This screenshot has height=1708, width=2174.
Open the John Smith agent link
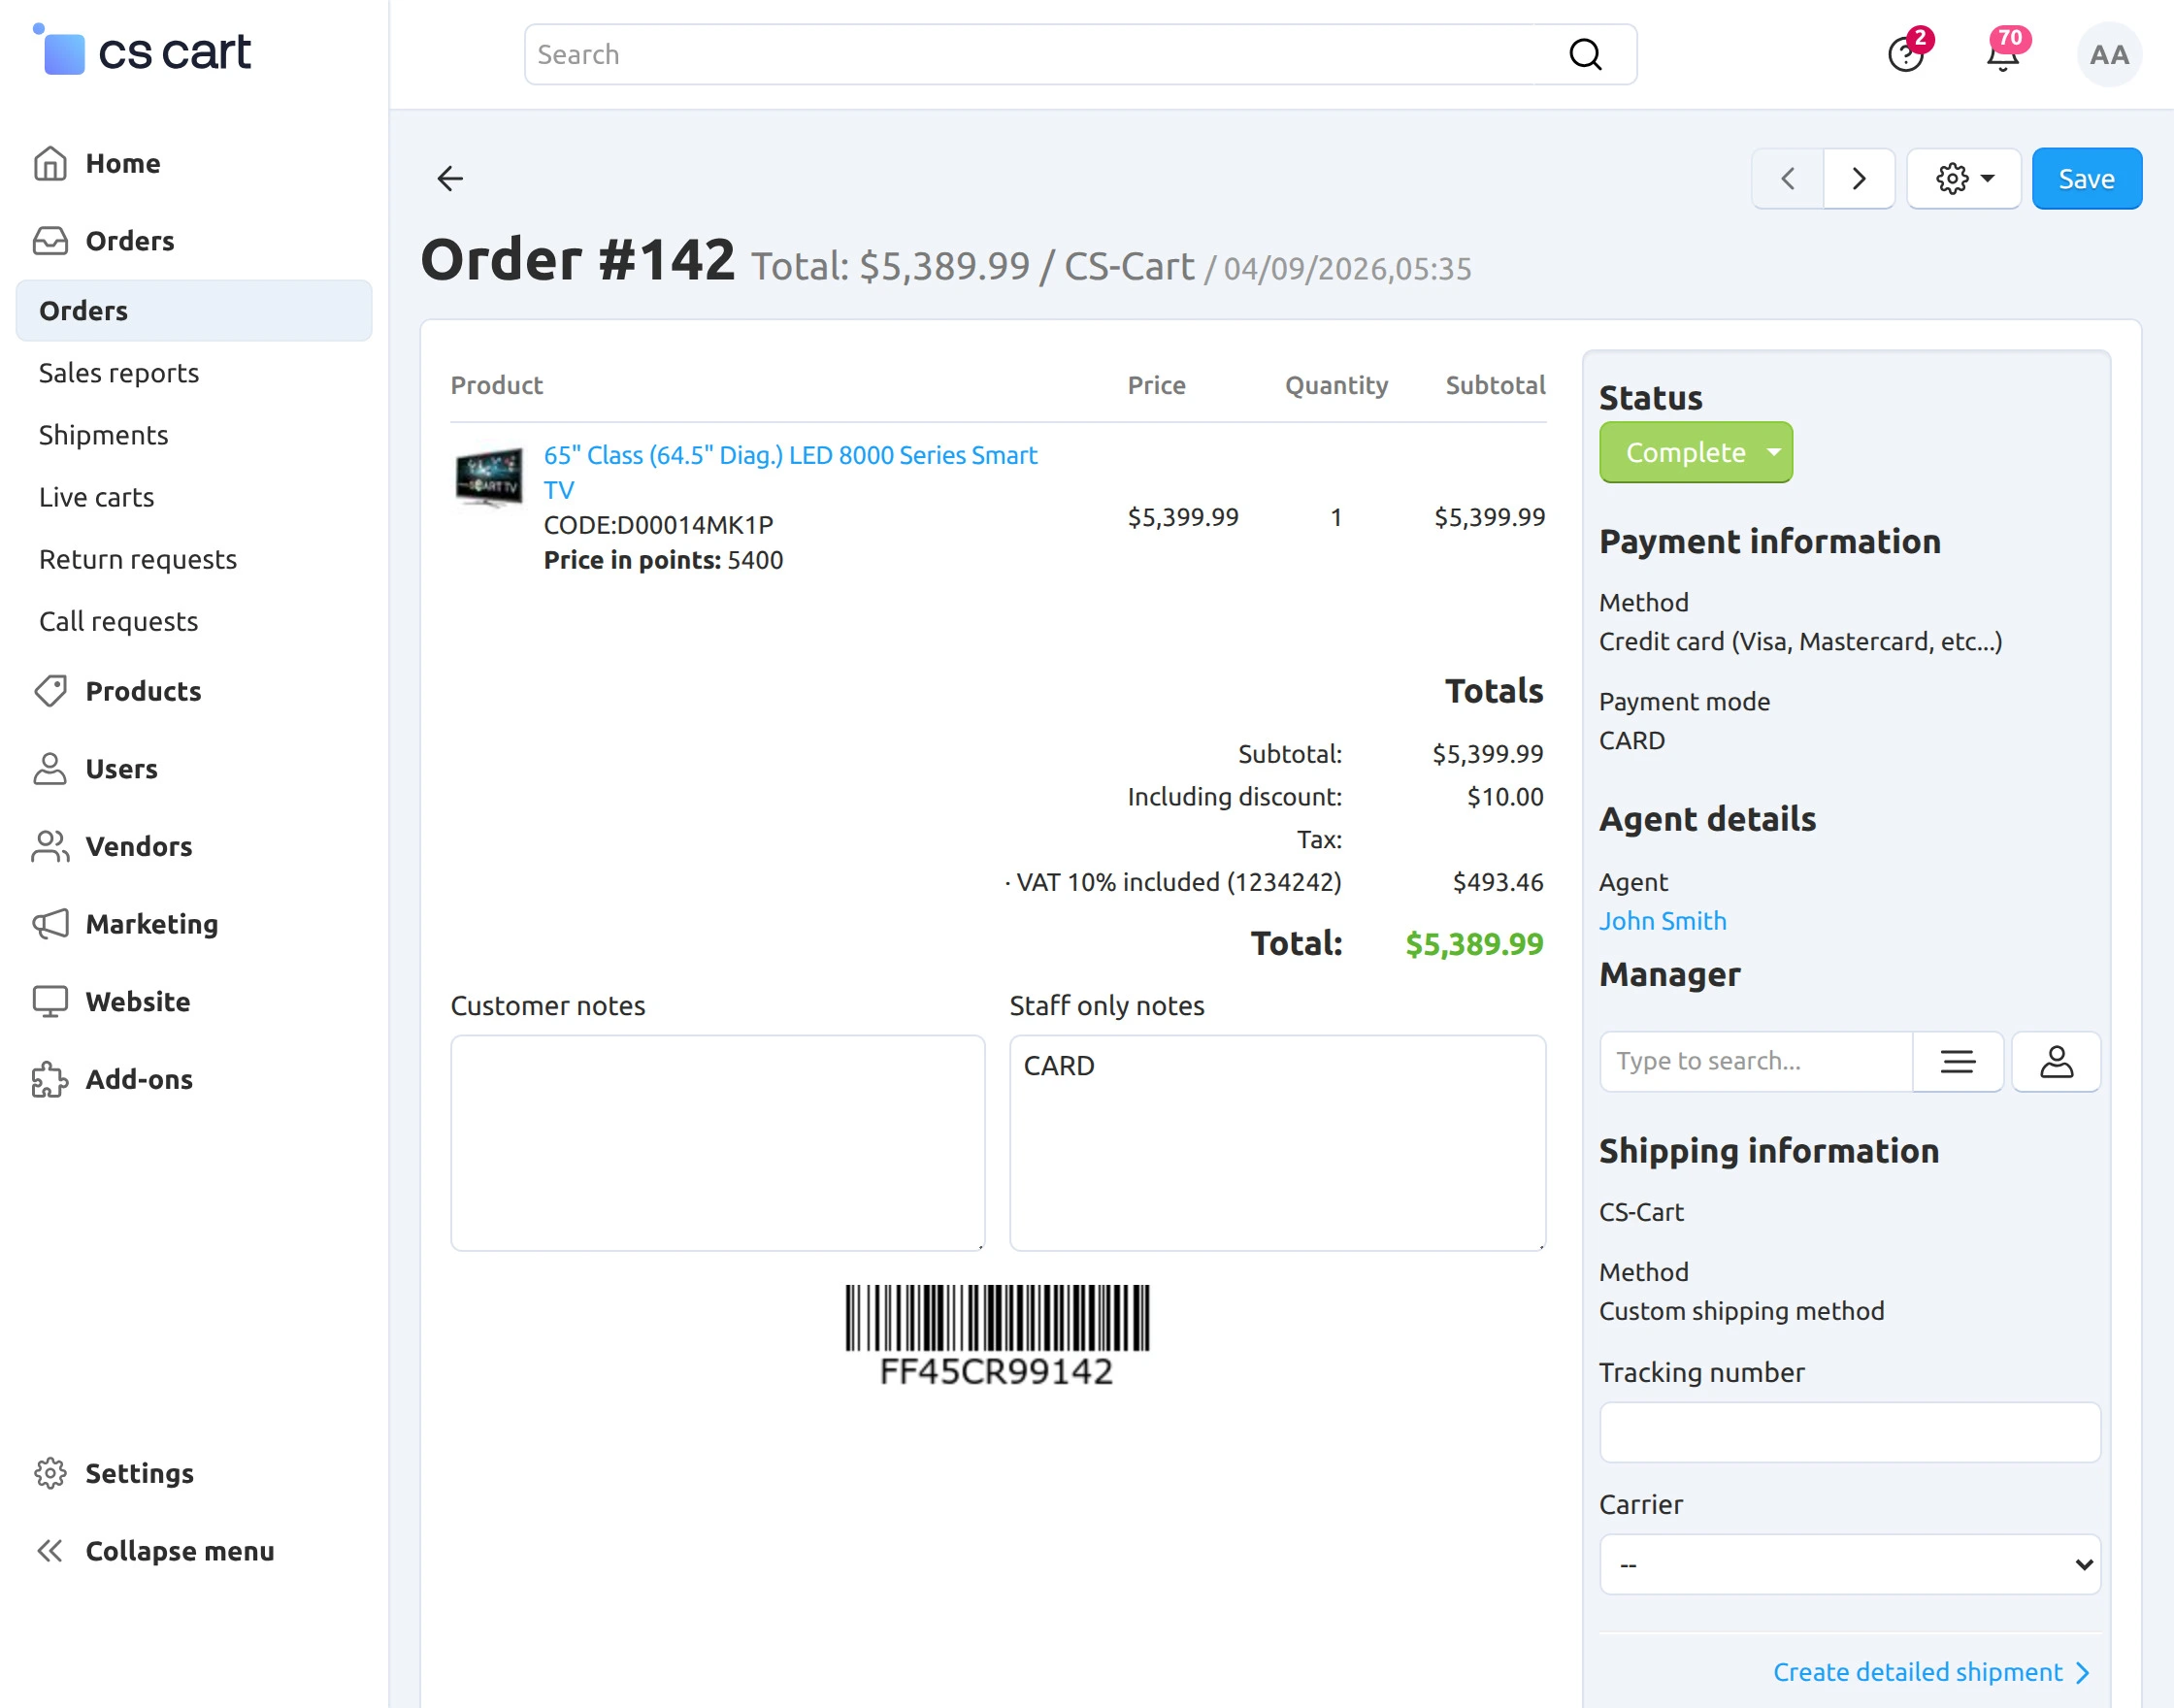tap(1662, 920)
